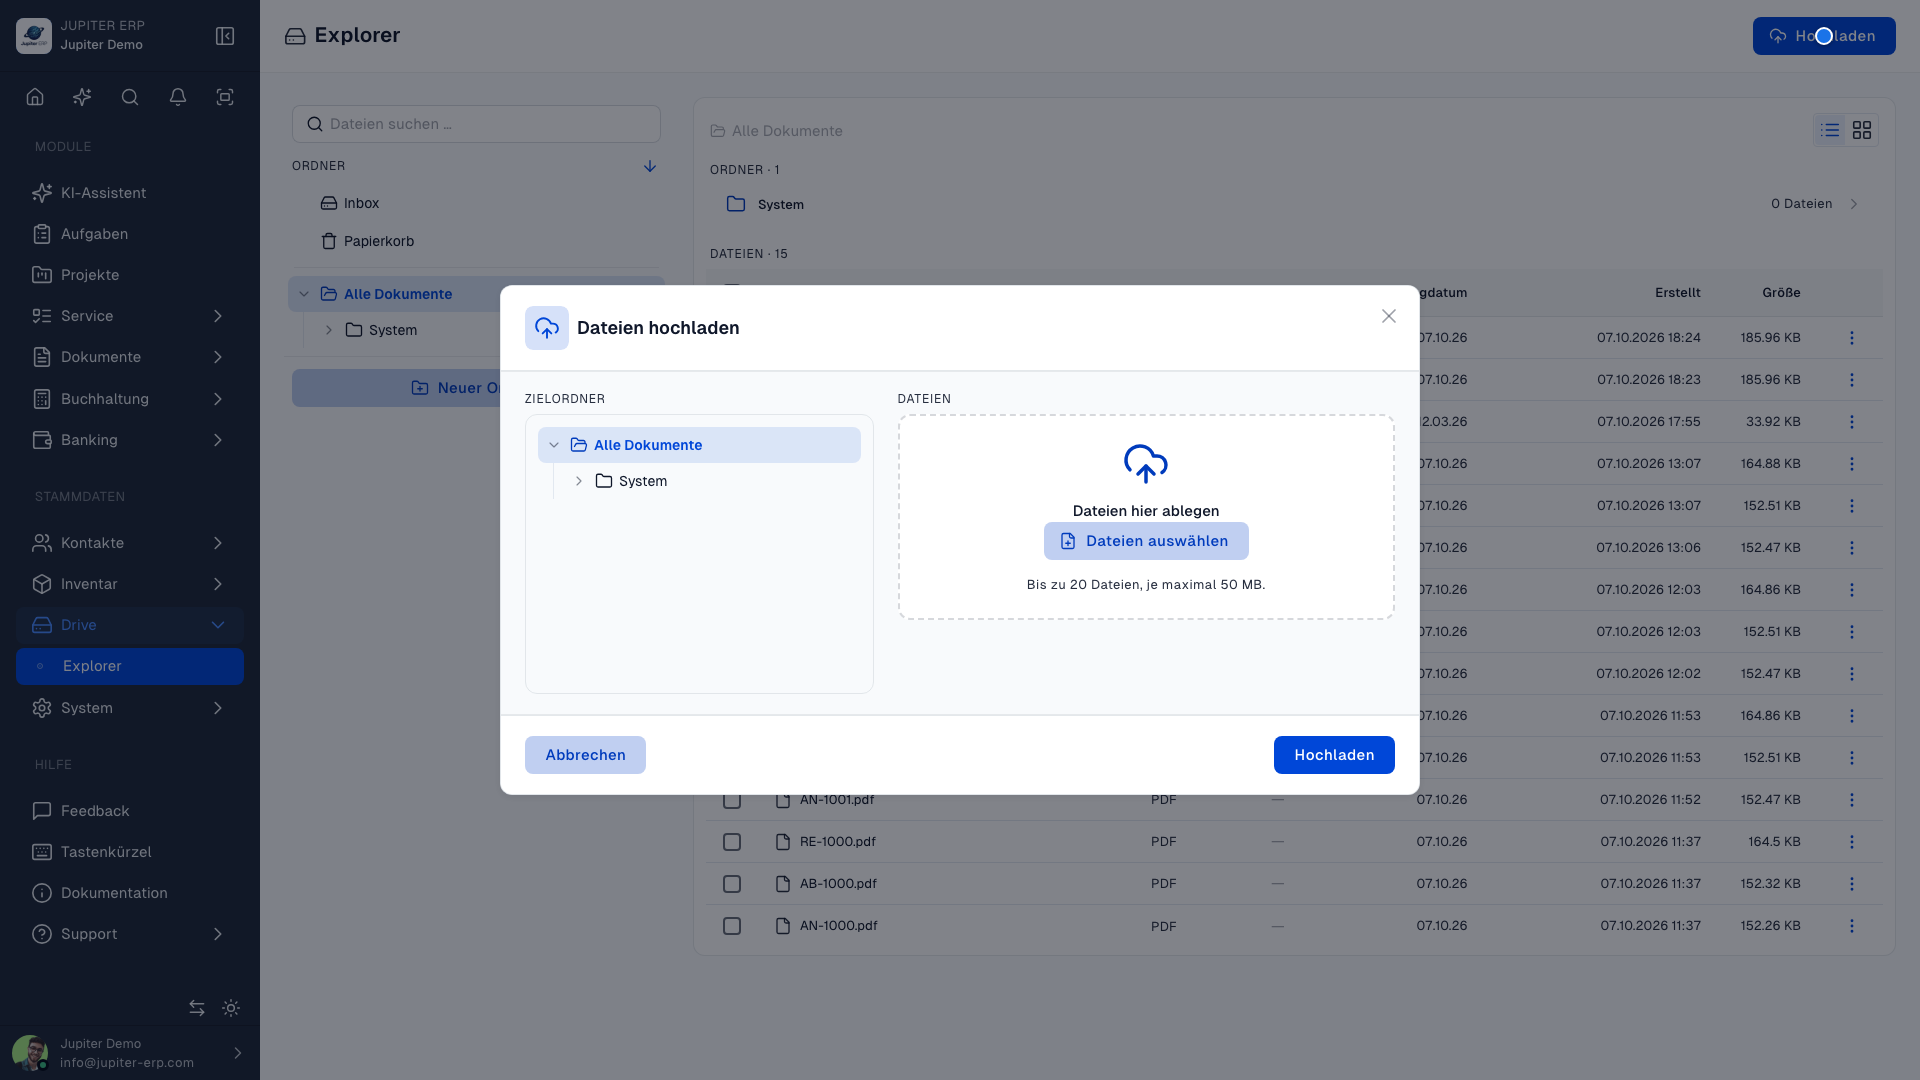
Task: Open Explorer menu item under Drive
Action: tap(130, 666)
